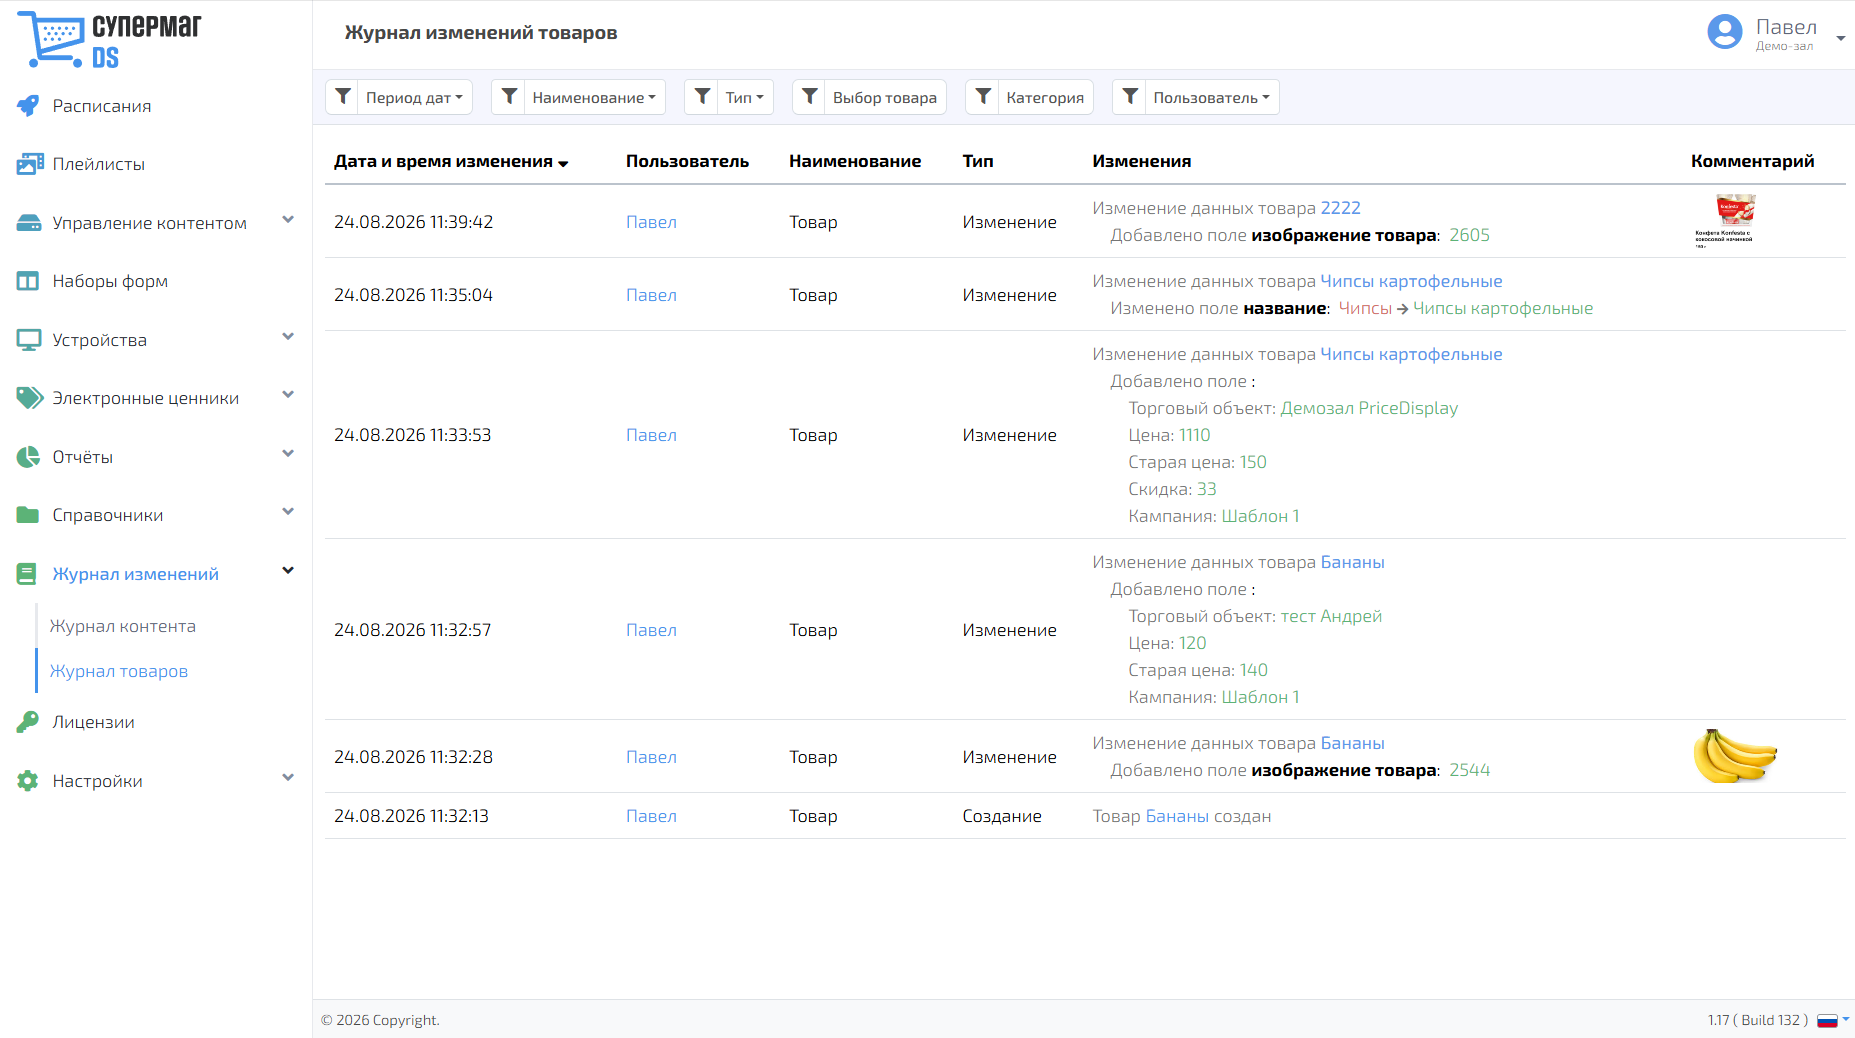Collapse the Журнал изменений section
Image resolution: width=1855 pixels, height=1038 pixels.
pyautogui.click(x=288, y=571)
